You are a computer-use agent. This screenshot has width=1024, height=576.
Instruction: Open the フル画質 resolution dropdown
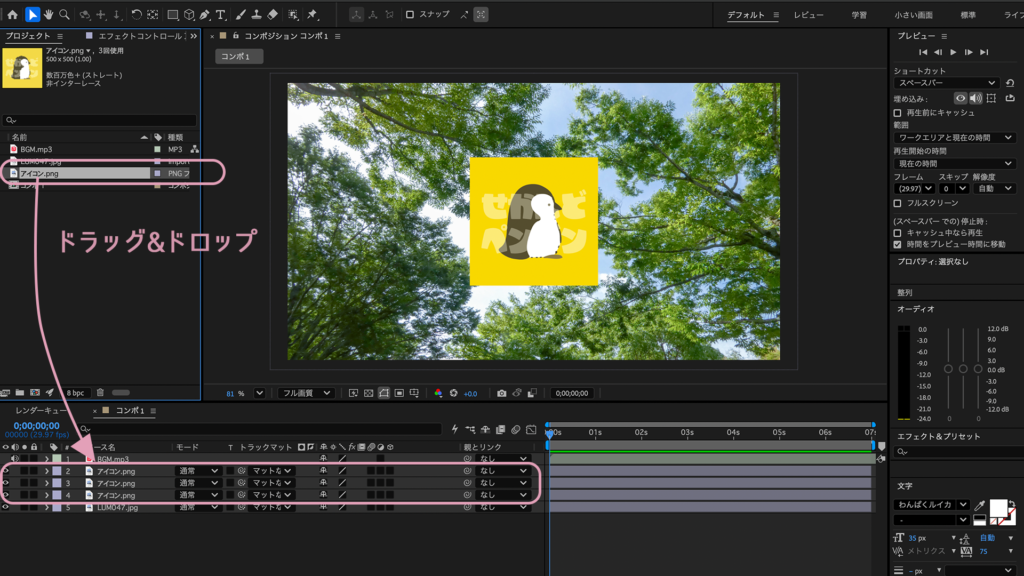coord(306,393)
